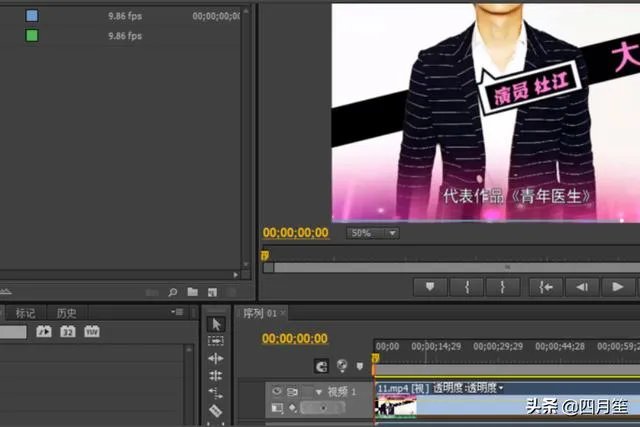The image size is (640, 427).
Task: Click the project panel horizontal scroll right arrow
Action: [236, 275]
